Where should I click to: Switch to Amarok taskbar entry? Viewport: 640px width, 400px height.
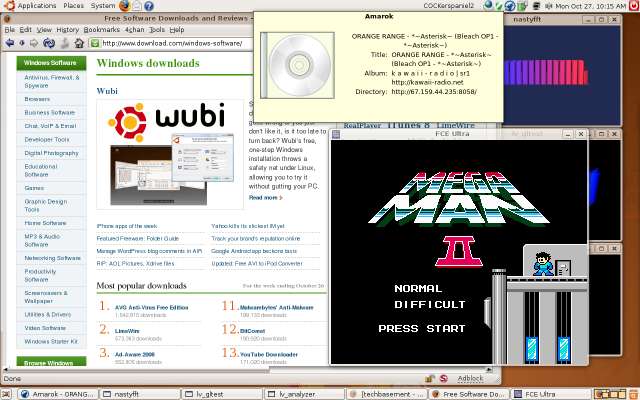click(58, 394)
